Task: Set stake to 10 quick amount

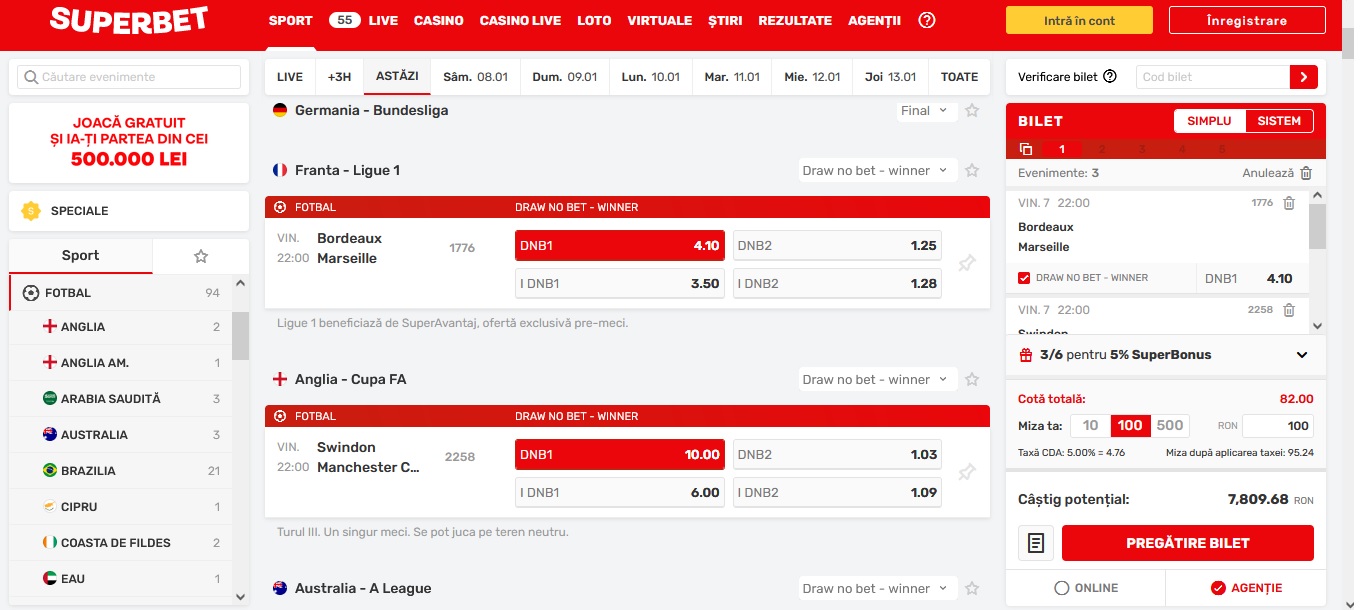Action: point(1090,425)
